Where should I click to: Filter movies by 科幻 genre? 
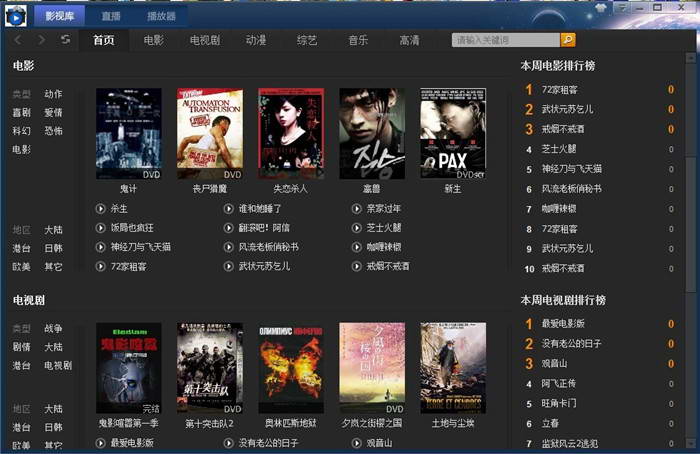coord(21,131)
